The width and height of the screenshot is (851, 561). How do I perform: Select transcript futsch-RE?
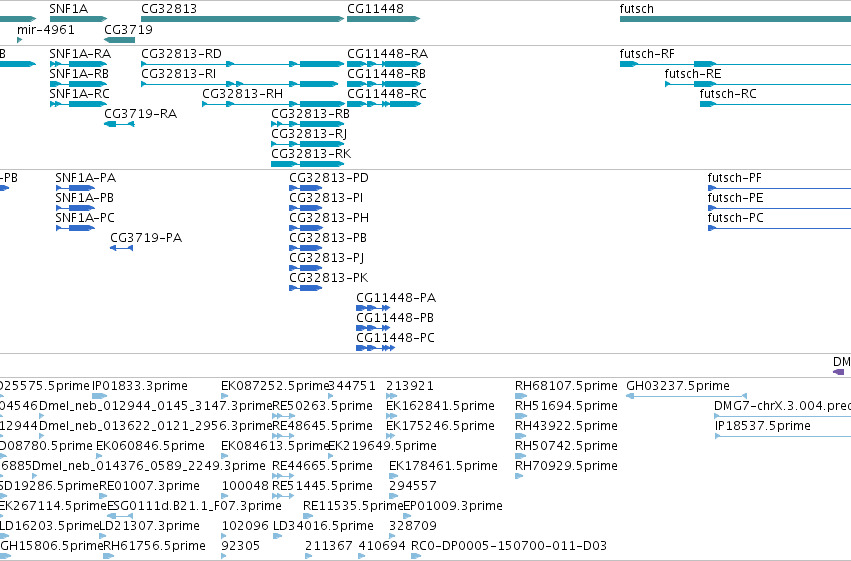[x=758, y=84]
